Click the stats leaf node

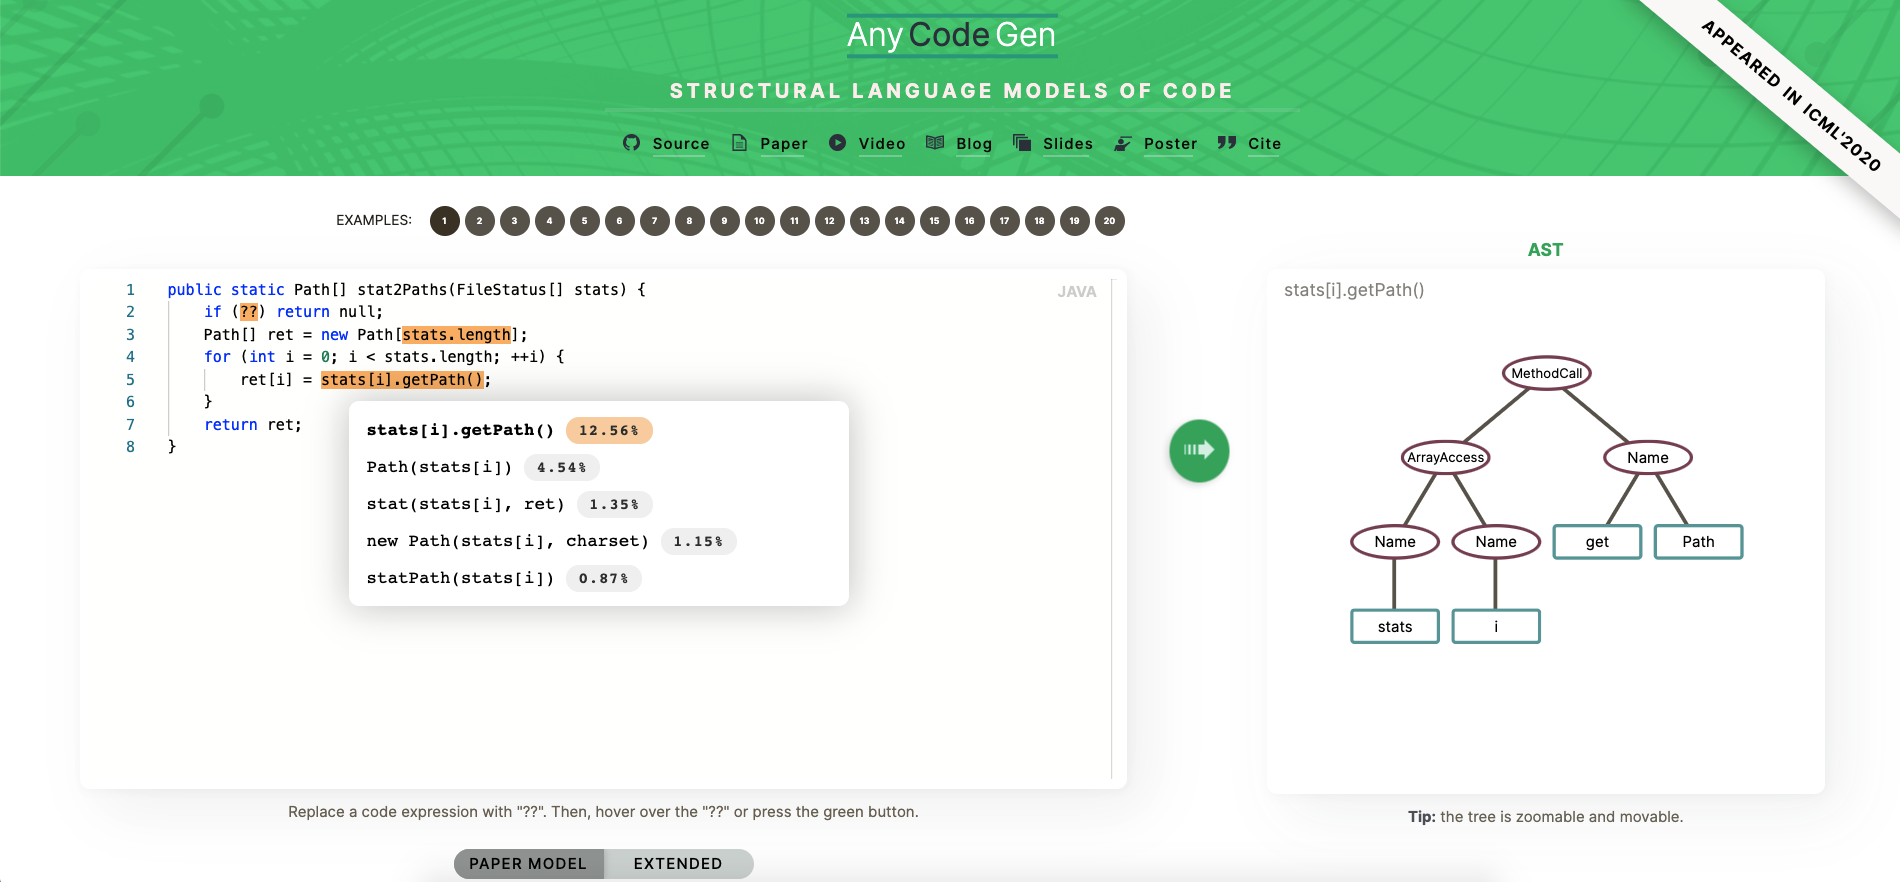[x=1395, y=626]
